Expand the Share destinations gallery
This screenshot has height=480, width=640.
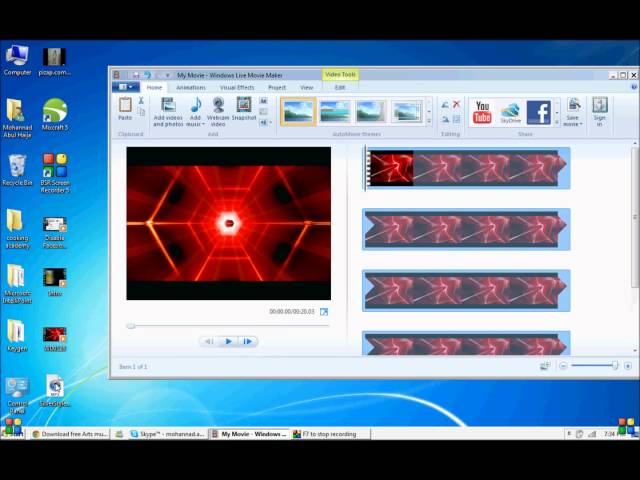pos(557,122)
